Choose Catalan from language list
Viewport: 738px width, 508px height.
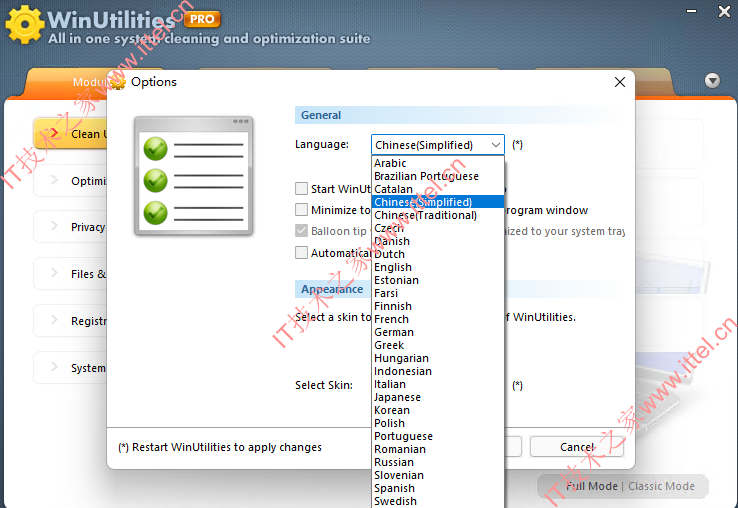click(x=438, y=189)
